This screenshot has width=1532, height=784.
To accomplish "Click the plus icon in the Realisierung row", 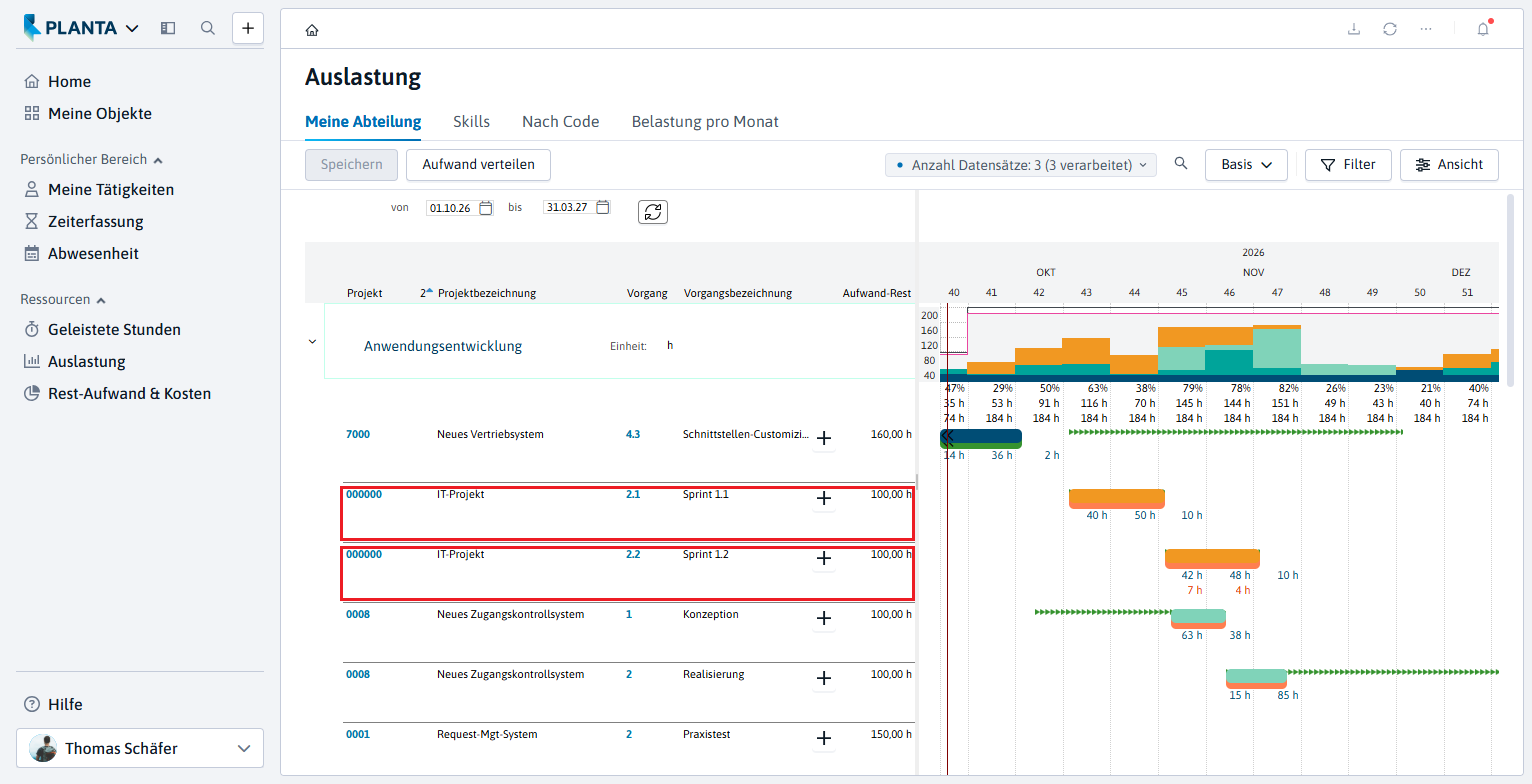I will coord(824,678).
